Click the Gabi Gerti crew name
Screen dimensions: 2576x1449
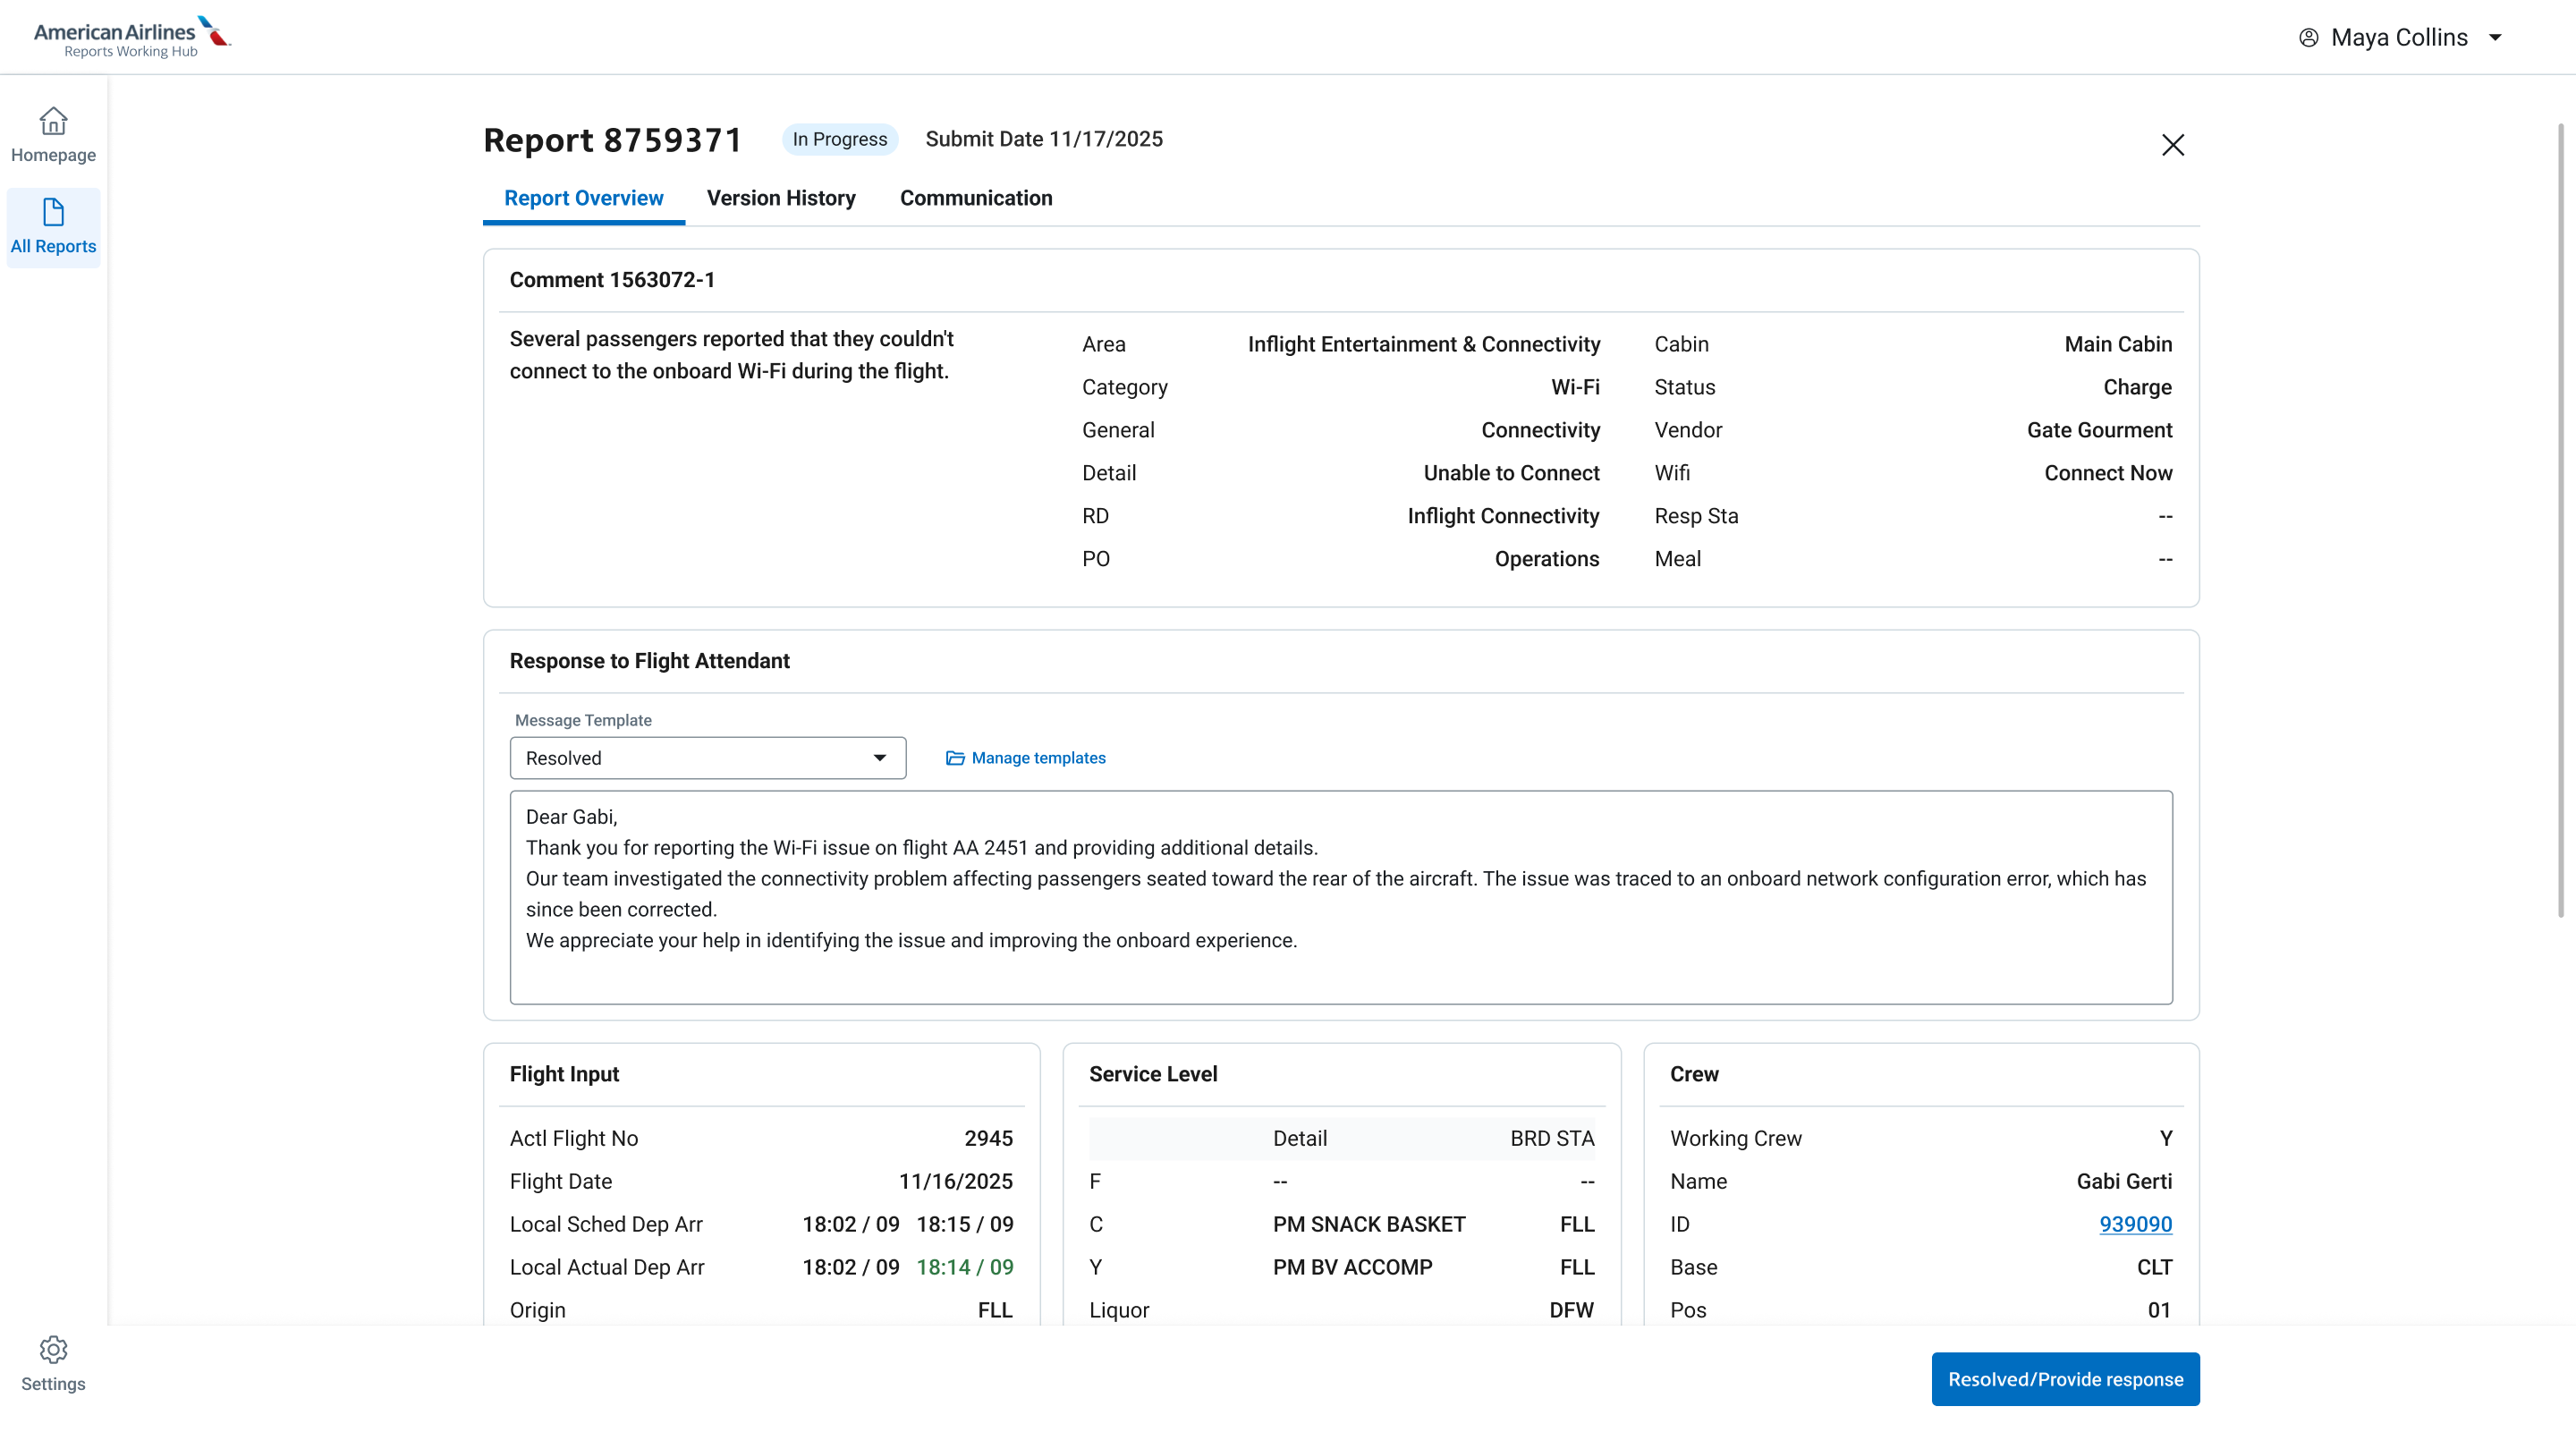coord(2124,1181)
